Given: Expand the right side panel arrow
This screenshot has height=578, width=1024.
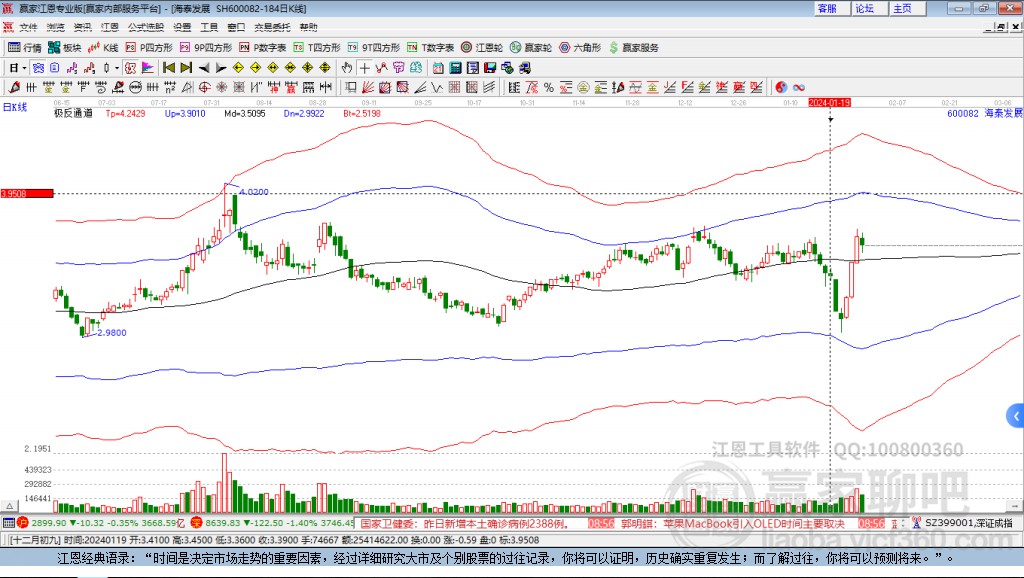Looking at the screenshot, I should [x=1016, y=415].
